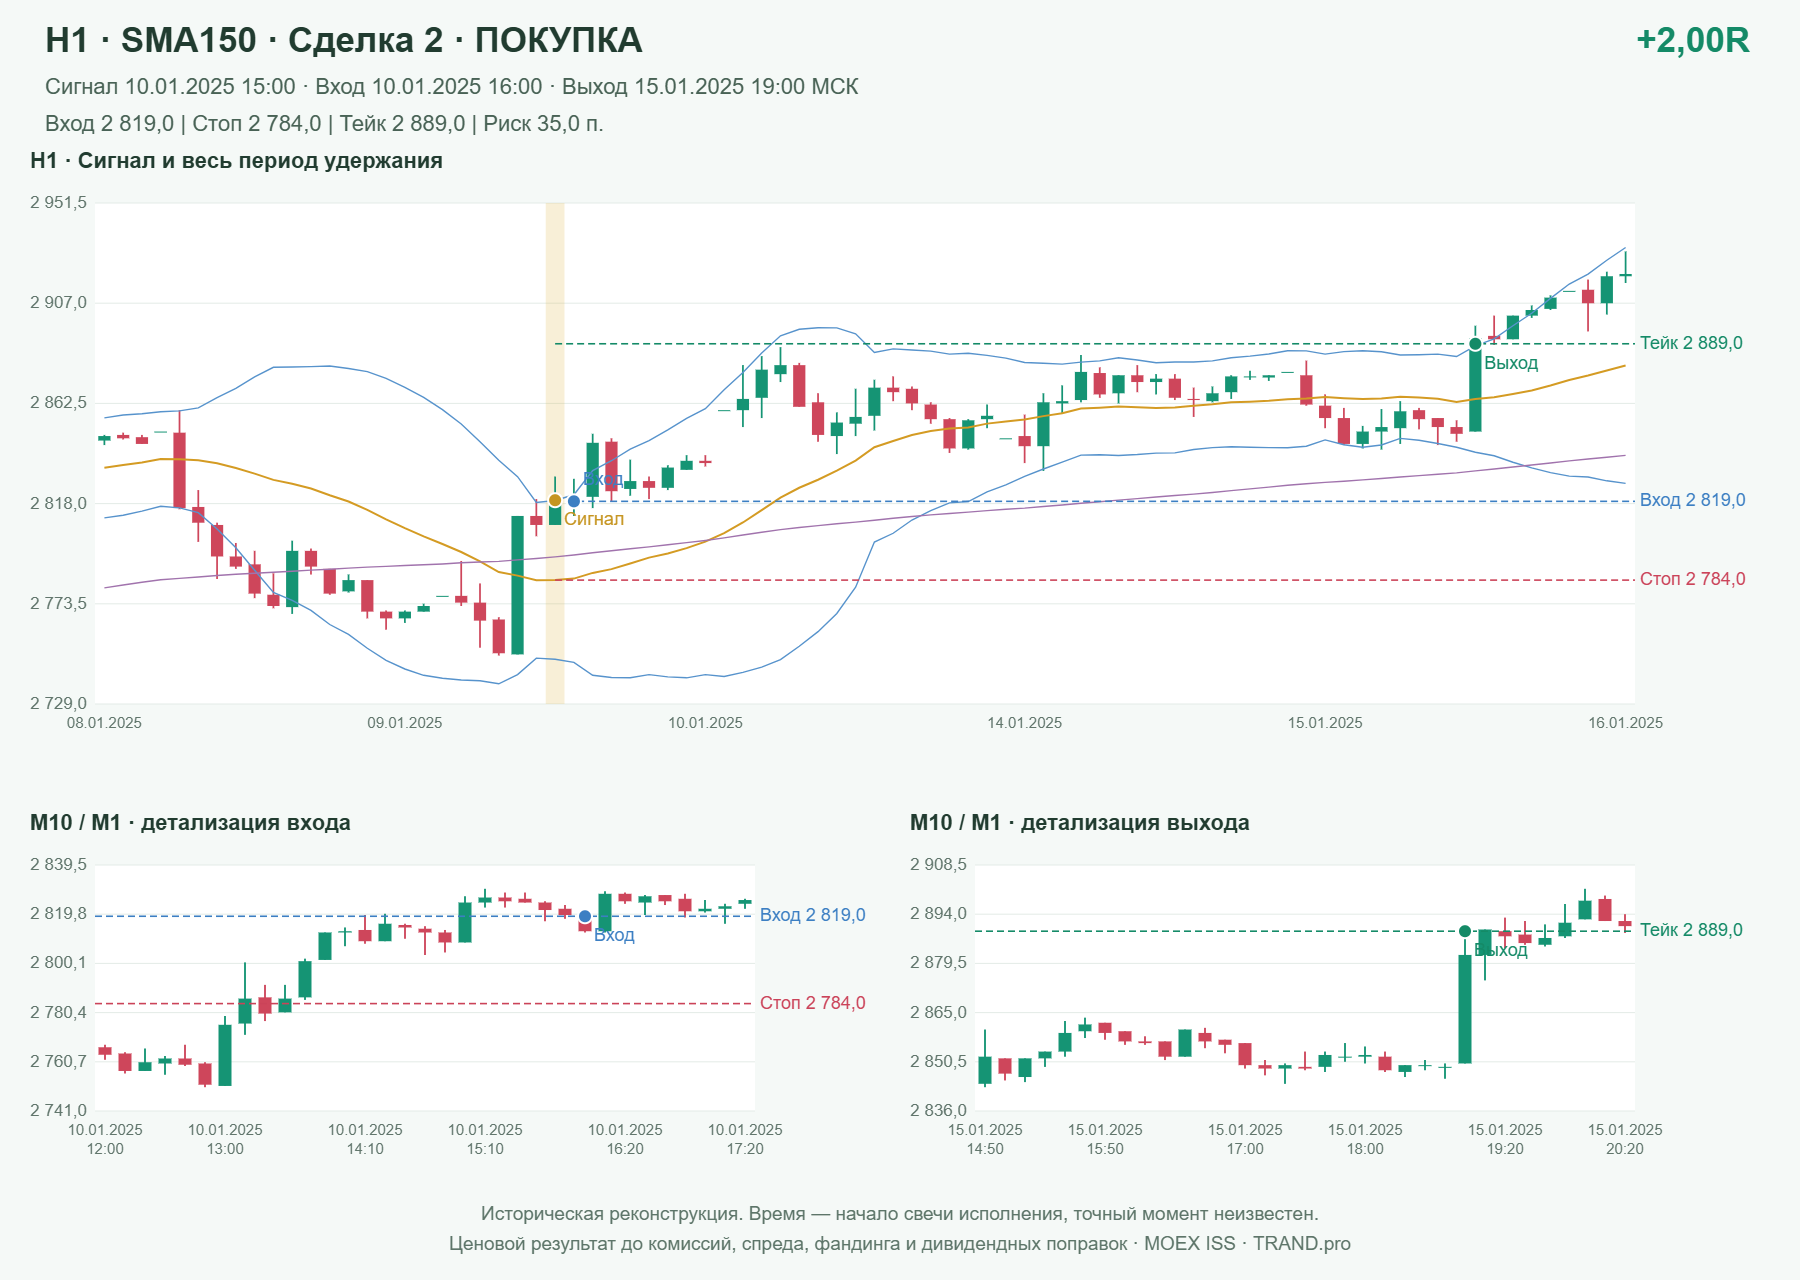Click the '10.01.2025 12:00' time axis label
Screen dimensions: 1800x1280
(105, 1140)
